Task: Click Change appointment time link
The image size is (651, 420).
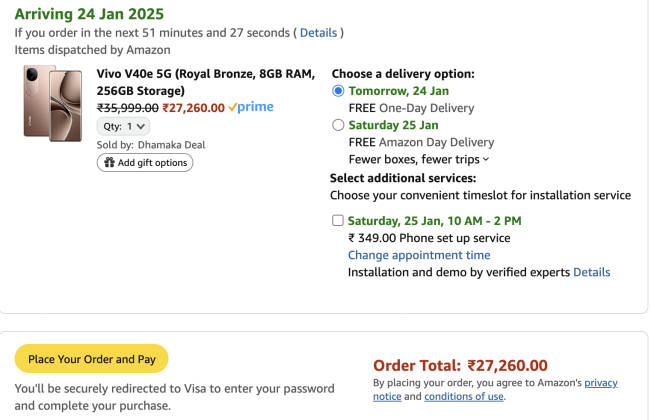Action: point(418,255)
